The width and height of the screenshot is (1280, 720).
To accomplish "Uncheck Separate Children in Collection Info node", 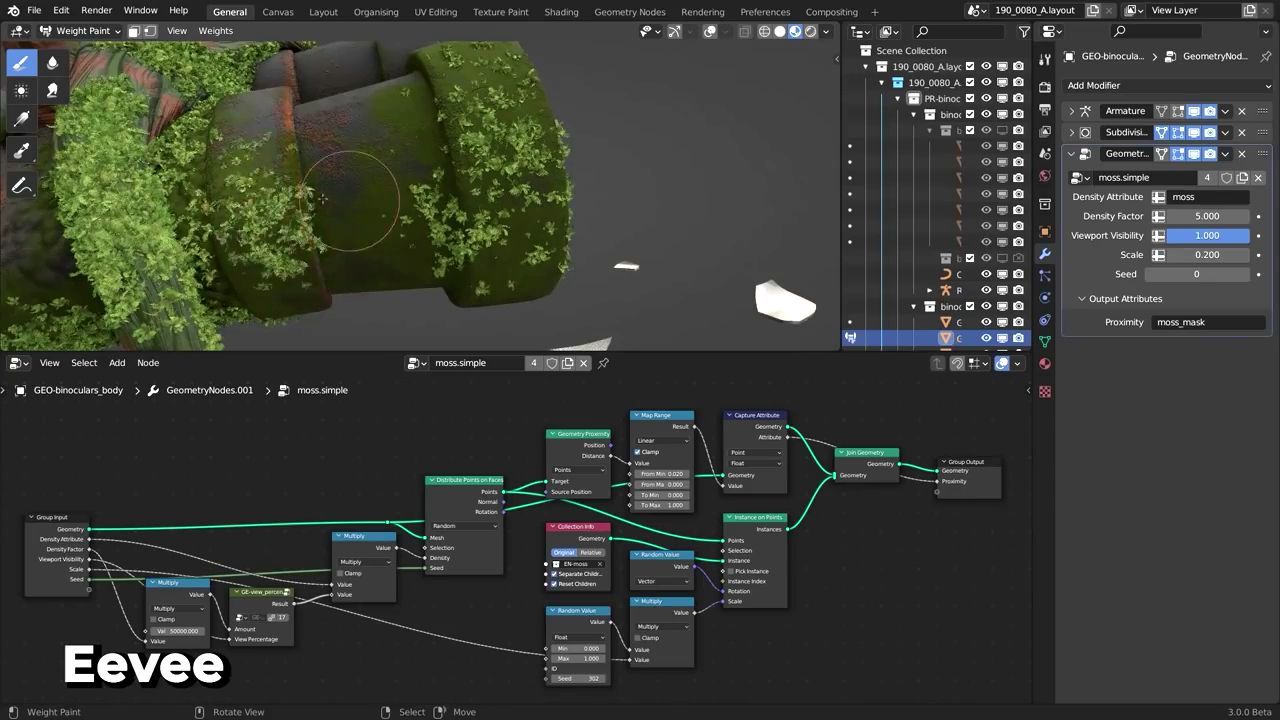I will coord(554,574).
